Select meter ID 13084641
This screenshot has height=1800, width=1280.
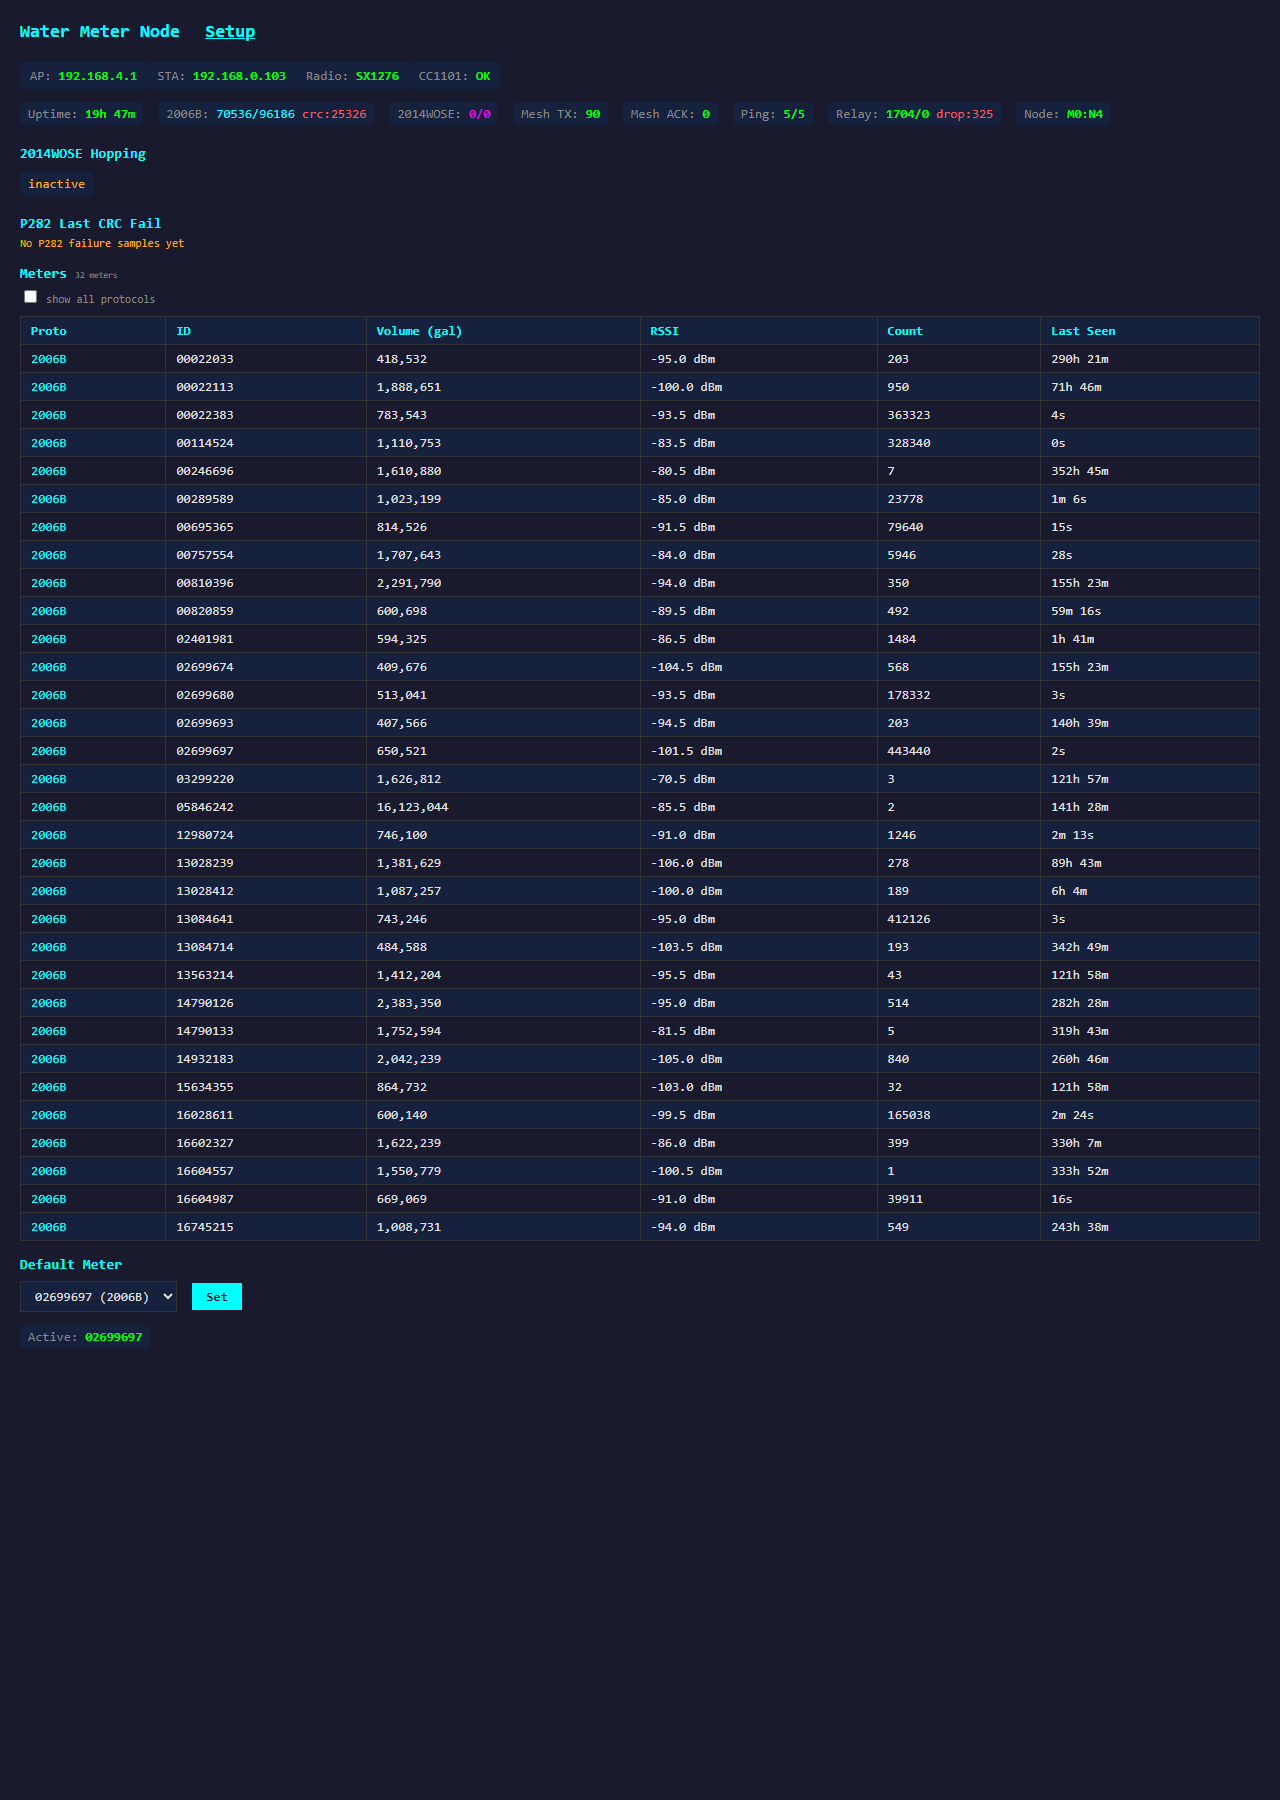pyautogui.click(x=205, y=919)
